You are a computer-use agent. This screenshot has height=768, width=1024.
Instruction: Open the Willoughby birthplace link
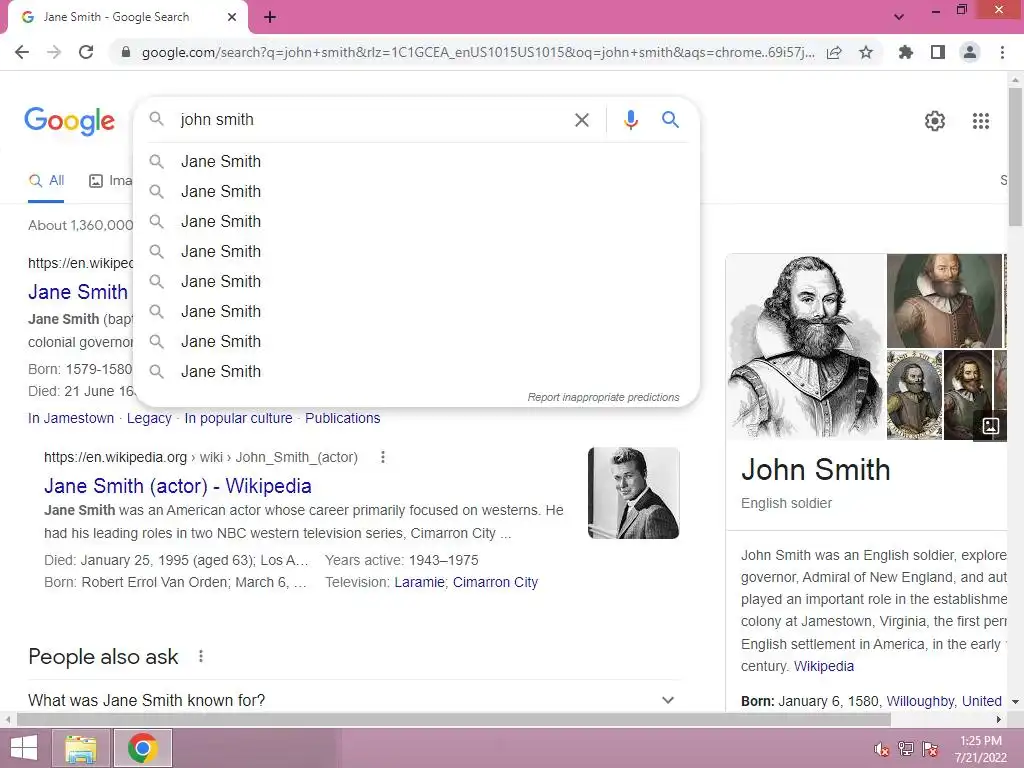click(920, 701)
